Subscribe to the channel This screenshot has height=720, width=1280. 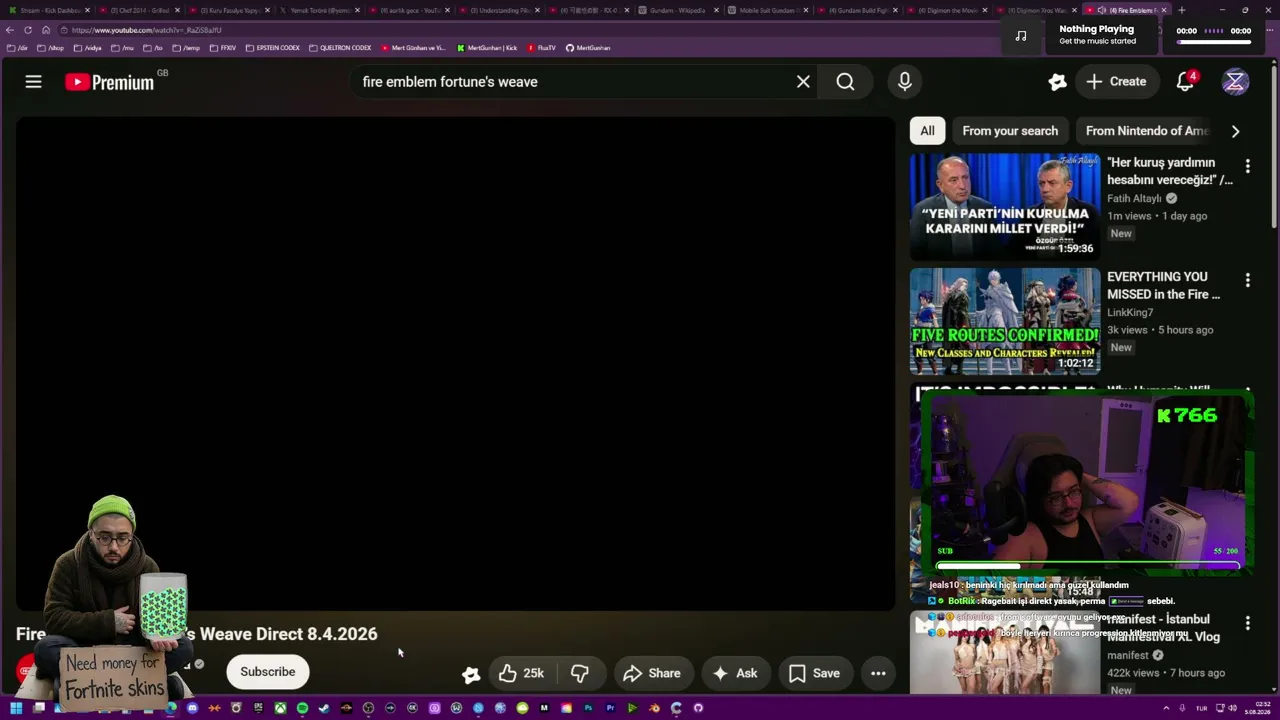tap(267, 672)
